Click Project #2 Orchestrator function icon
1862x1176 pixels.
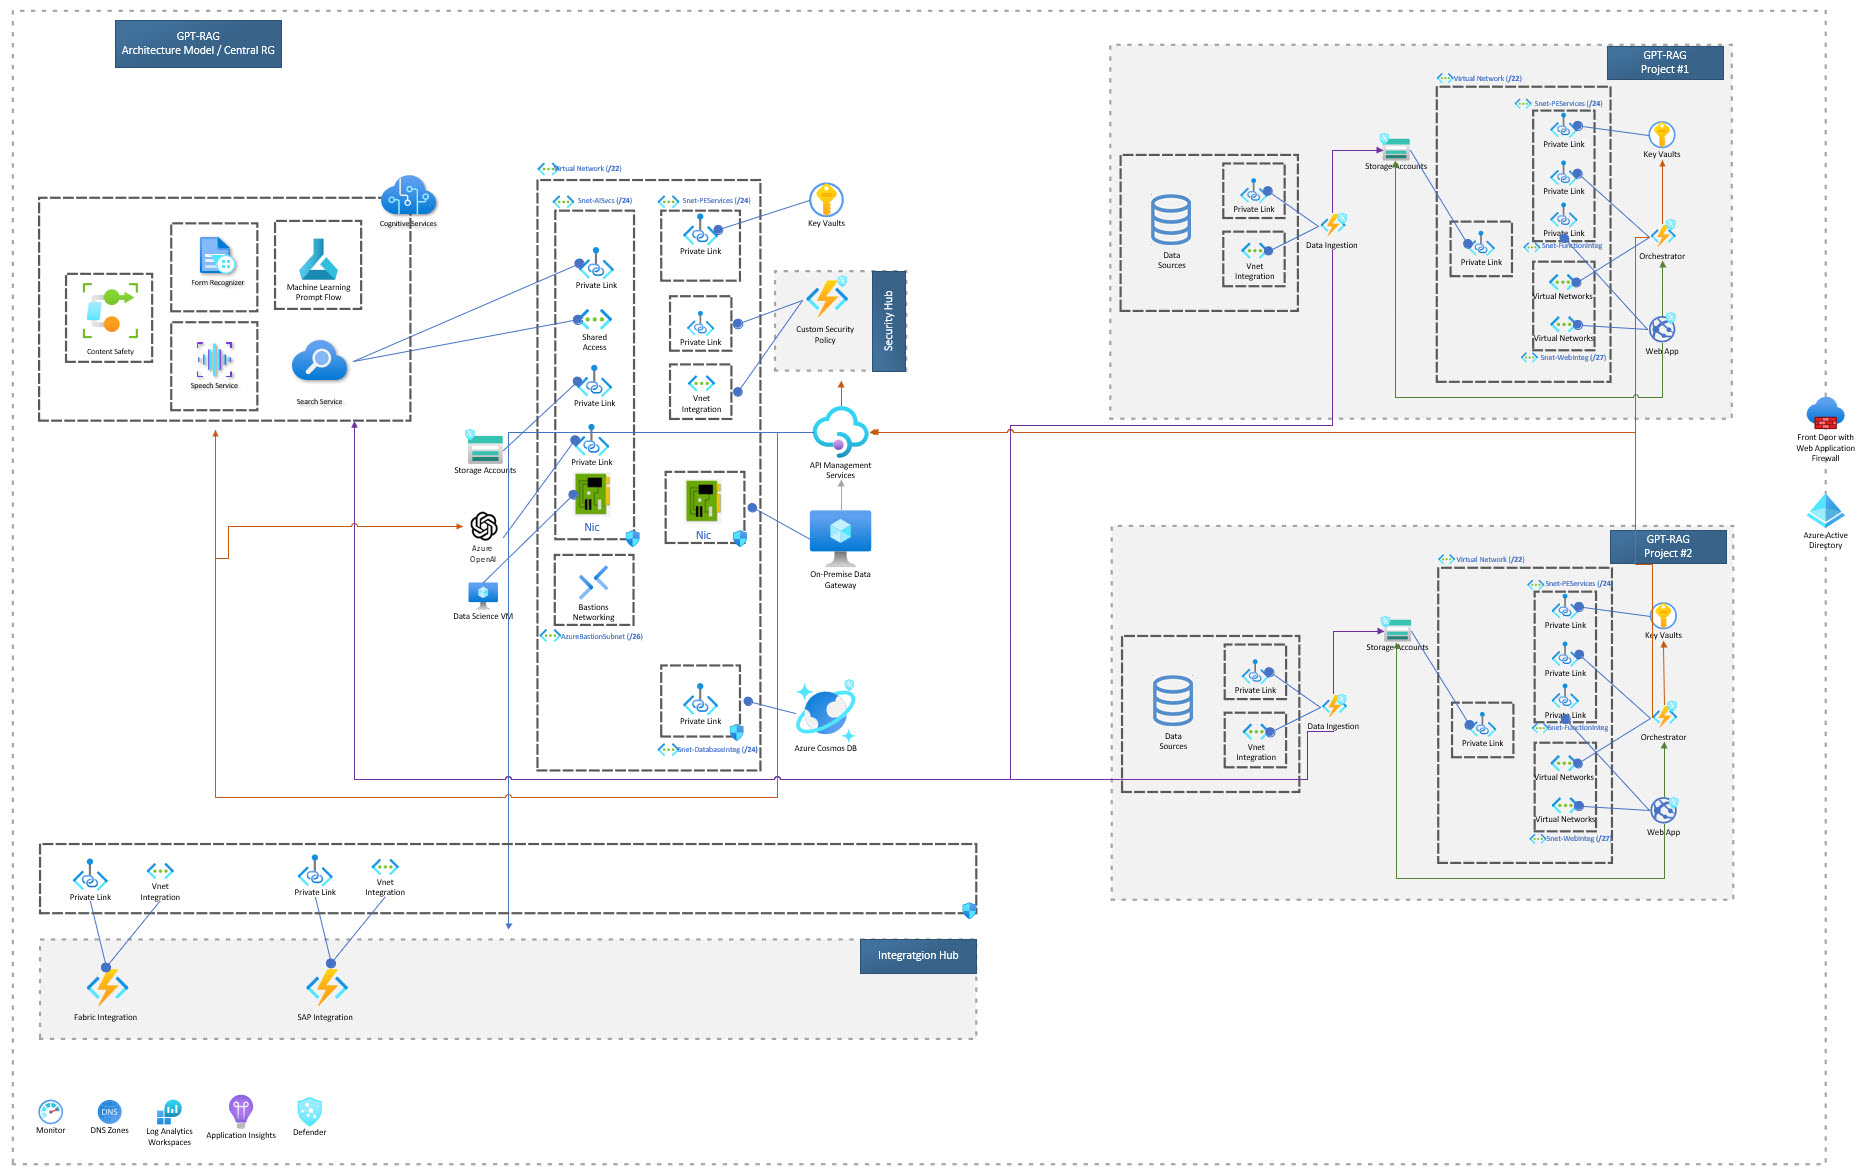[1664, 715]
